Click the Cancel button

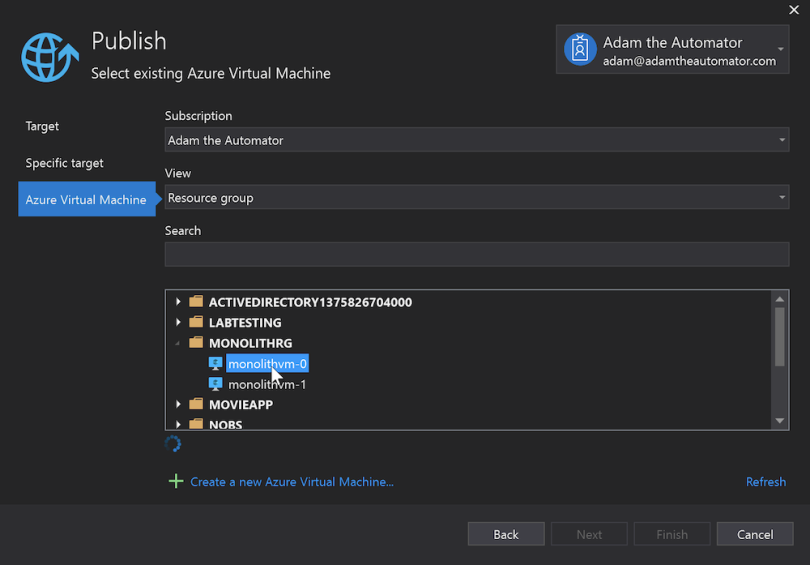pyautogui.click(x=755, y=534)
